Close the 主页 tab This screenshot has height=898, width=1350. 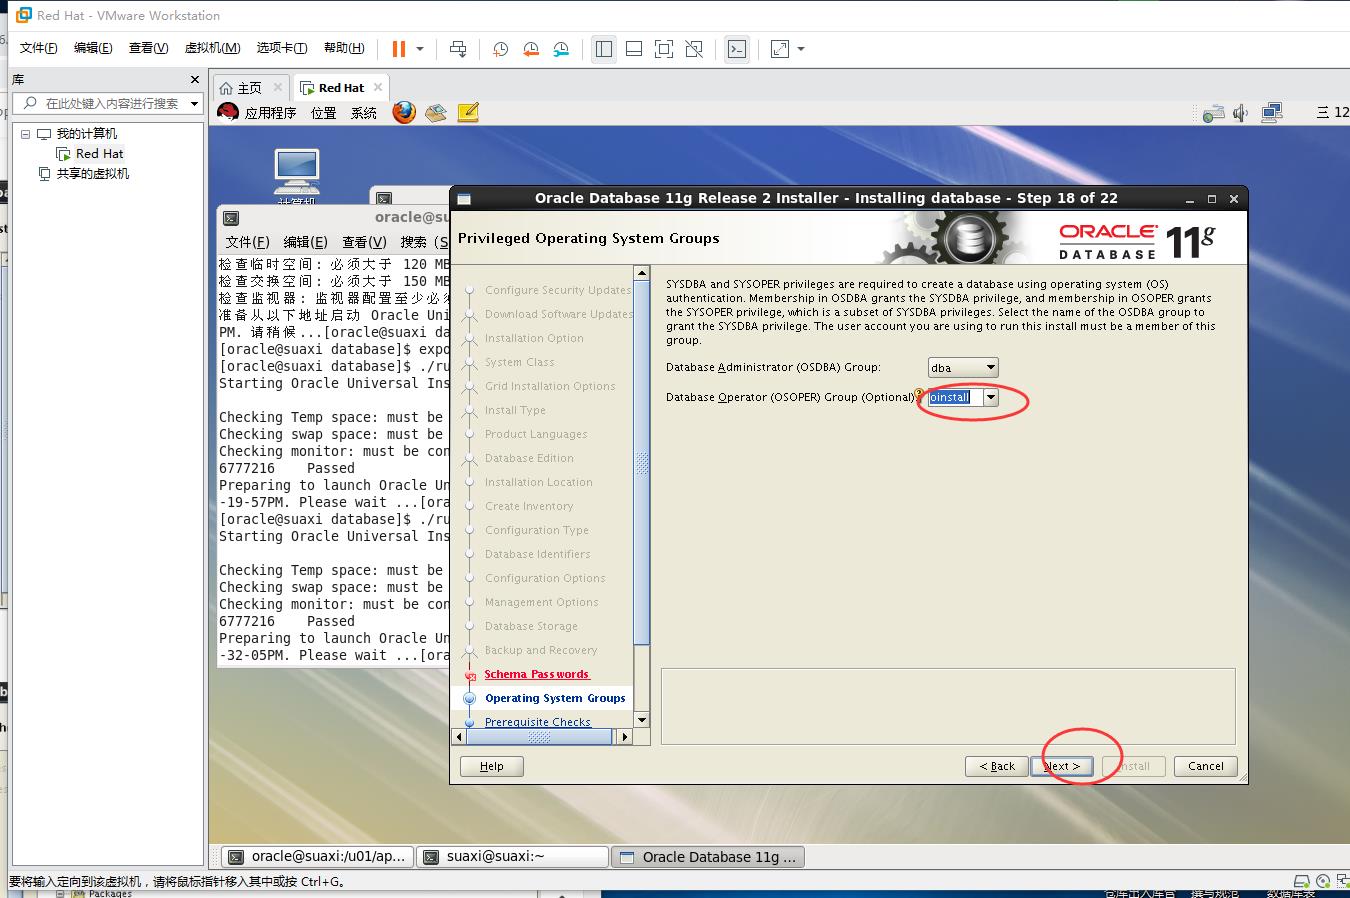click(278, 87)
